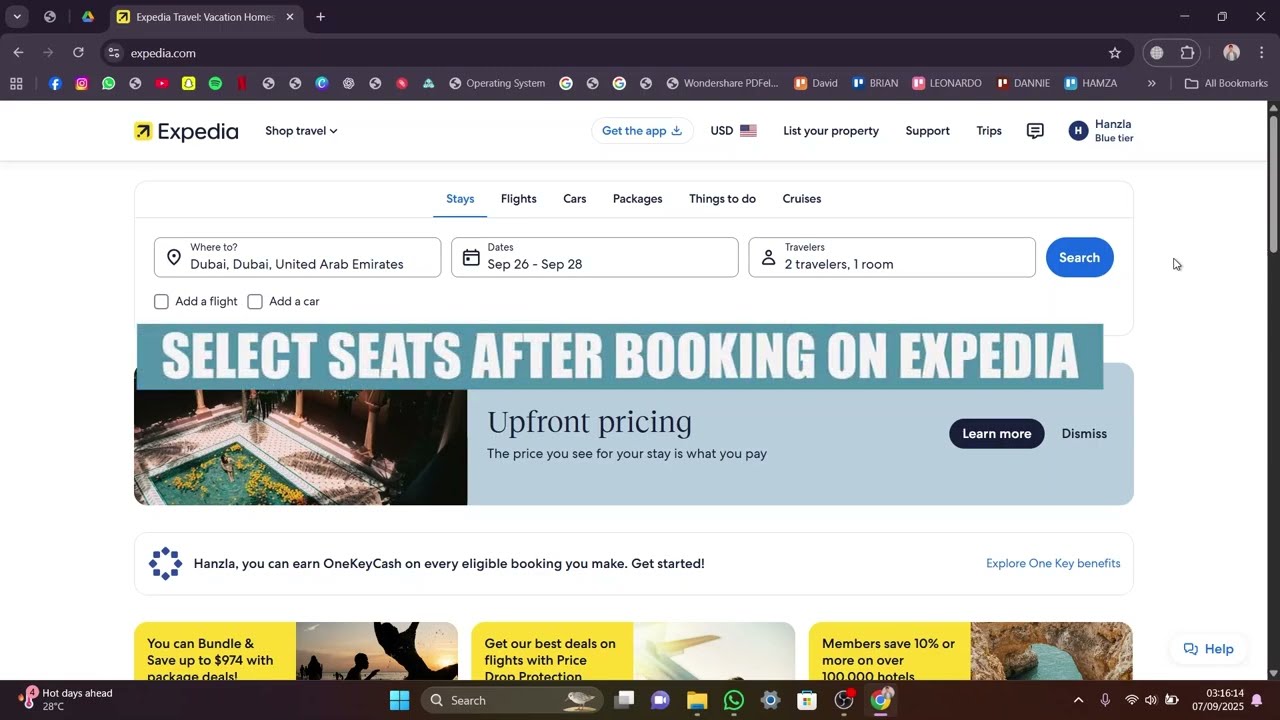Switch to the Cars tab
This screenshot has width=1280, height=720.
575,199
